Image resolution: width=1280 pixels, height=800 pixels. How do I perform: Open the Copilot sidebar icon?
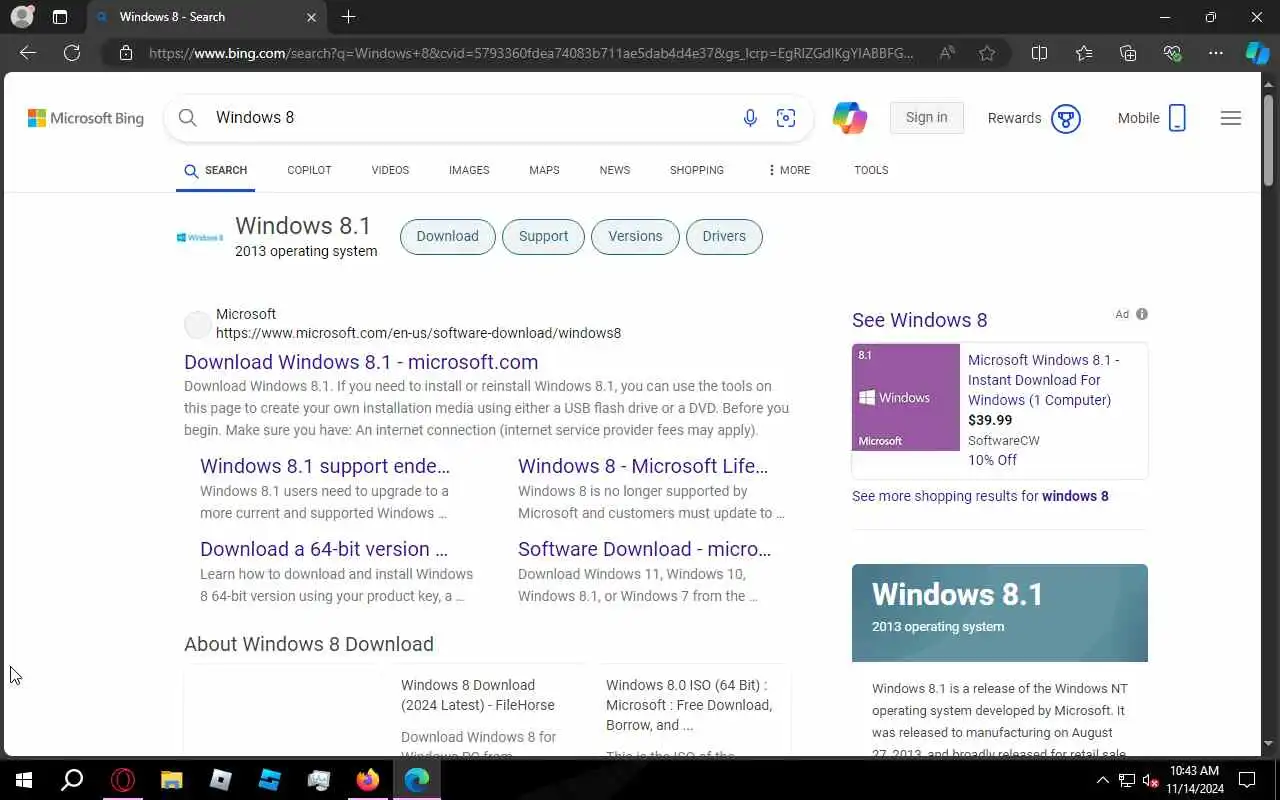[1257, 53]
